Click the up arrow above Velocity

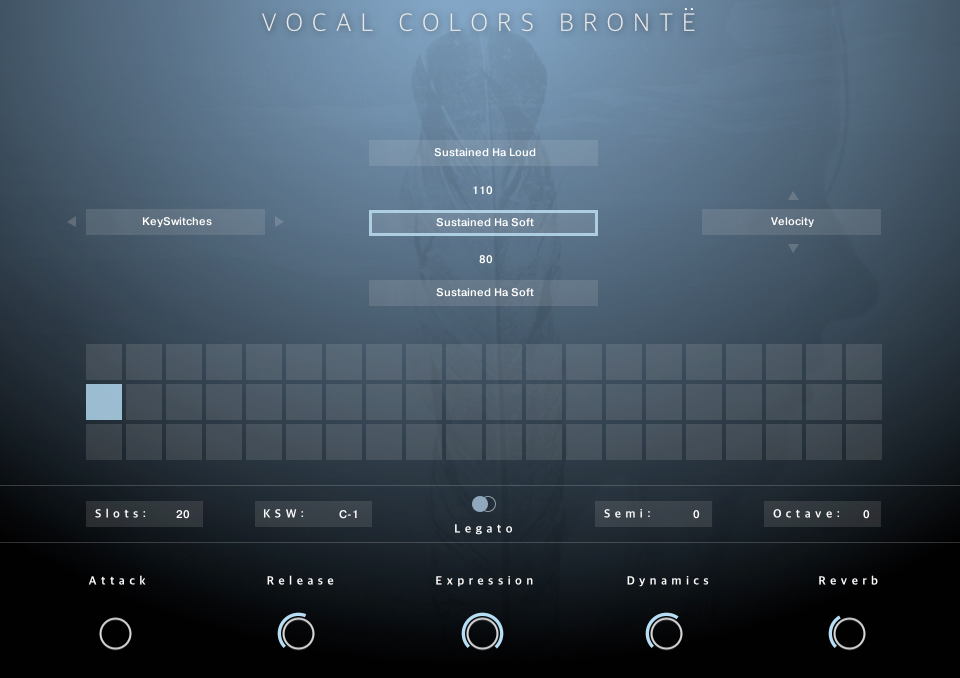793,196
